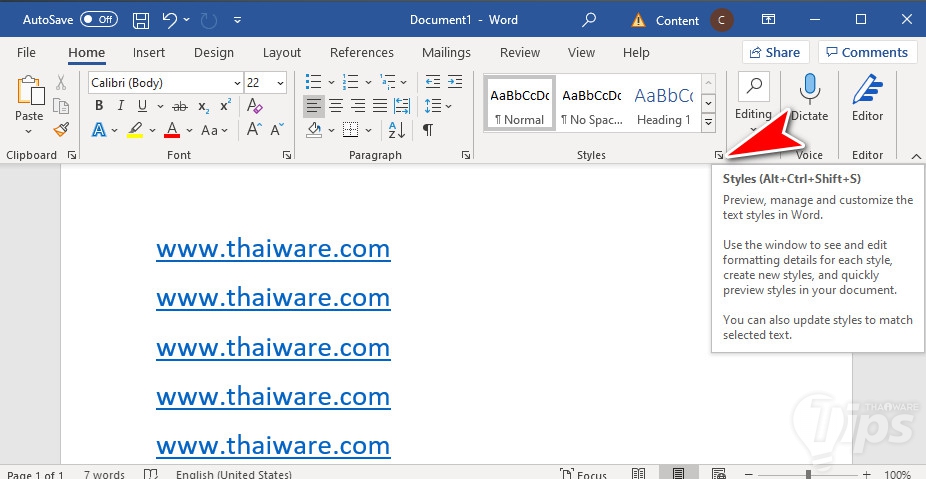Shrink font size
Viewport: 926px width, 479px height.
click(277, 129)
